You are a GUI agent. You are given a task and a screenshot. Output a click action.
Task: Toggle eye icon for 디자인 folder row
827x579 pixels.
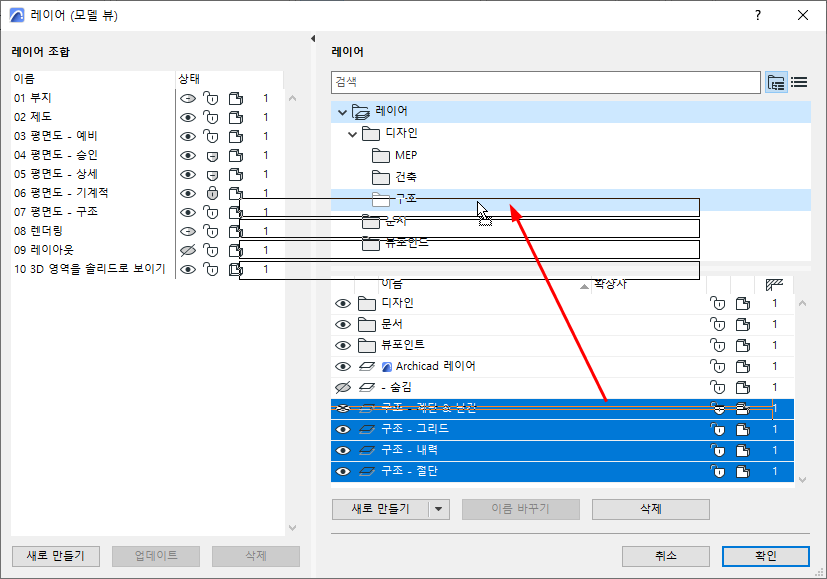pos(343,304)
